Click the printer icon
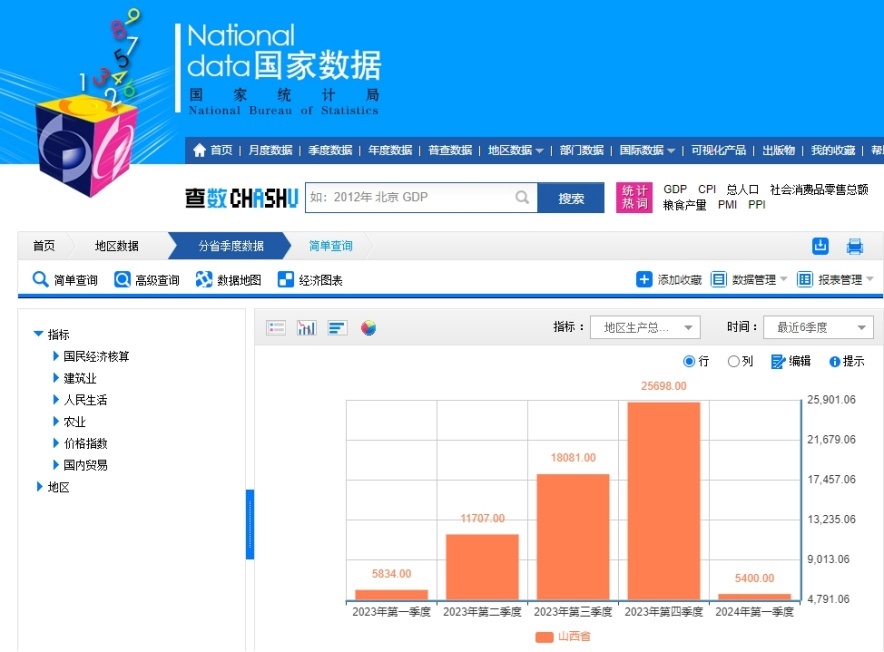The width and height of the screenshot is (884, 652). 855,246
